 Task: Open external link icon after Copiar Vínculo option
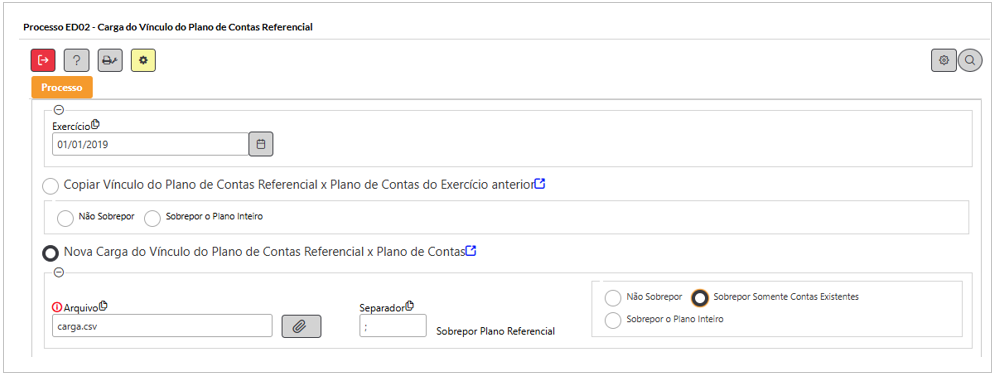click(540, 184)
